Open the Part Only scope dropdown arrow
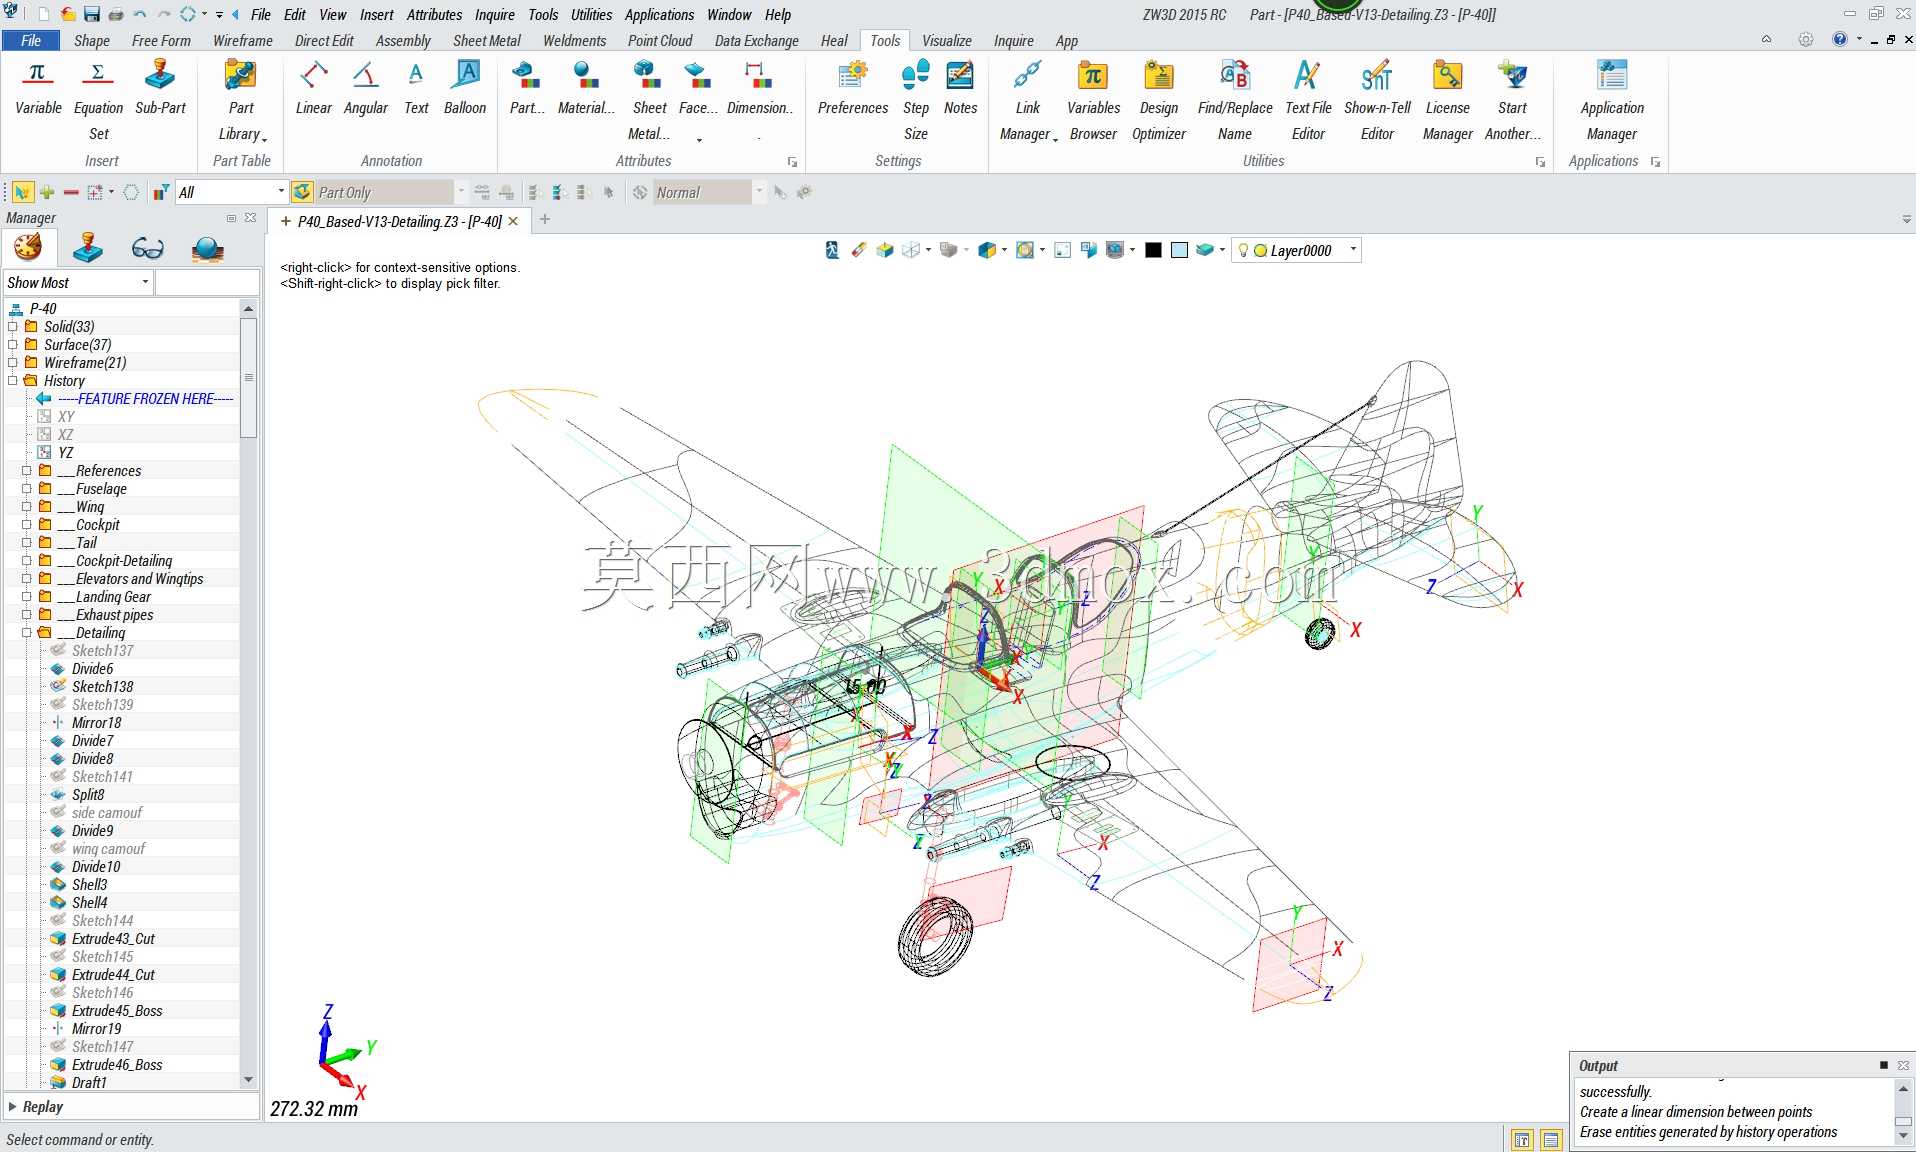The height and width of the screenshot is (1152, 1916). pyautogui.click(x=461, y=192)
